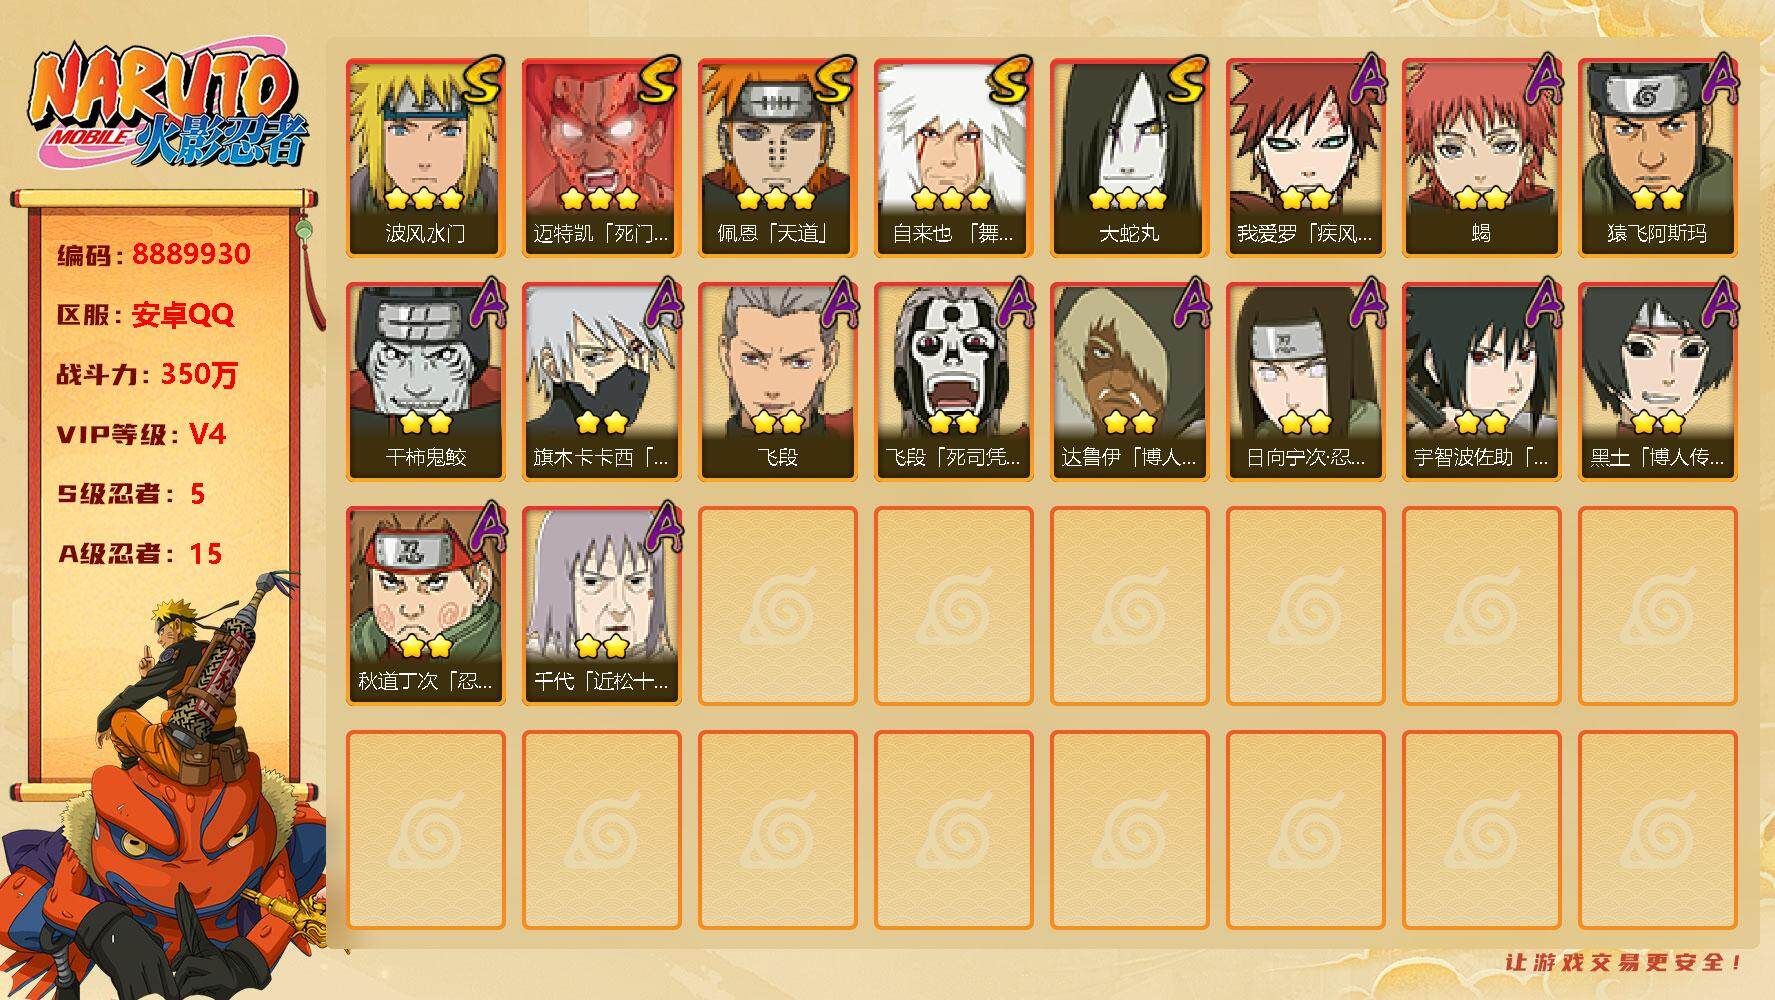Select the plain 飞段 card
Screen dimensions: 1775x1000
point(778,382)
